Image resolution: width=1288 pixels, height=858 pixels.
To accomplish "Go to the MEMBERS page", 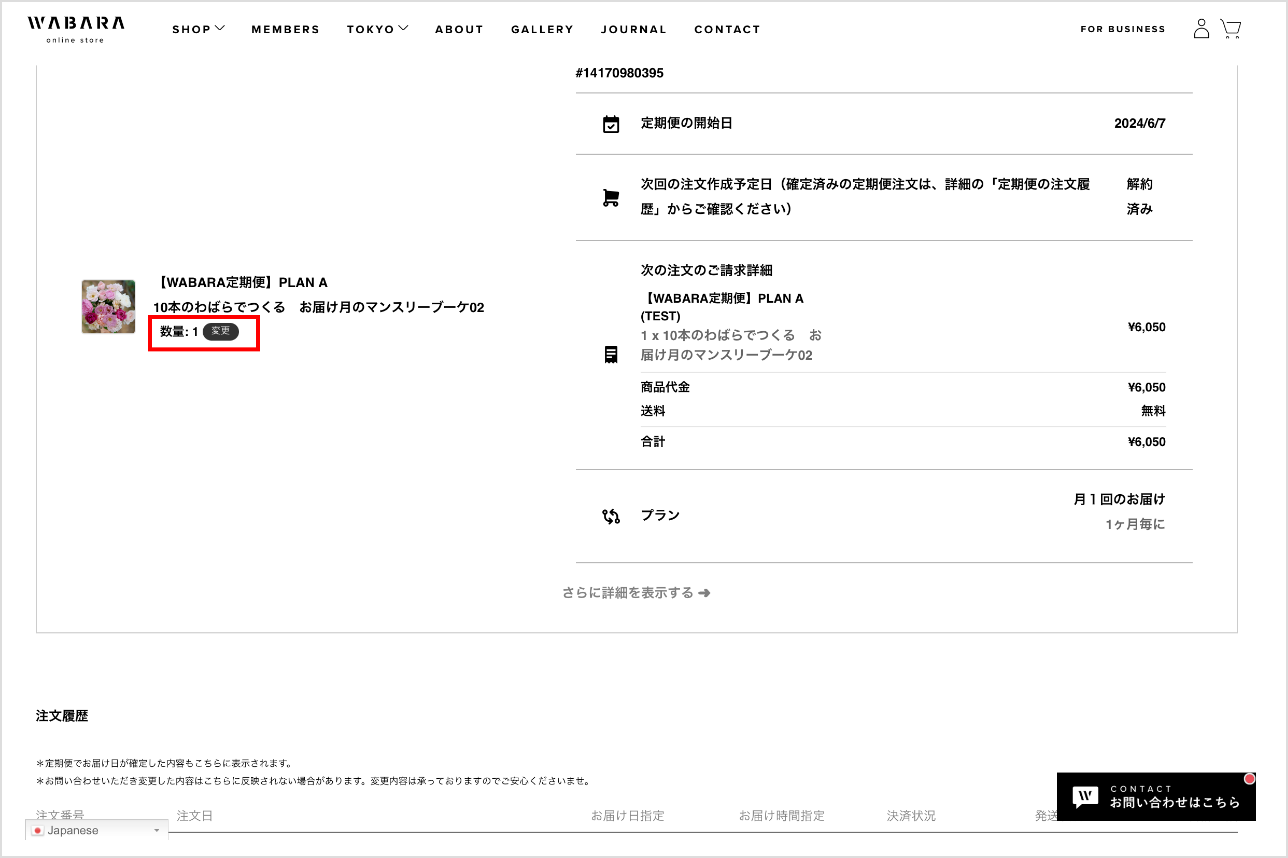I will coord(285,29).
